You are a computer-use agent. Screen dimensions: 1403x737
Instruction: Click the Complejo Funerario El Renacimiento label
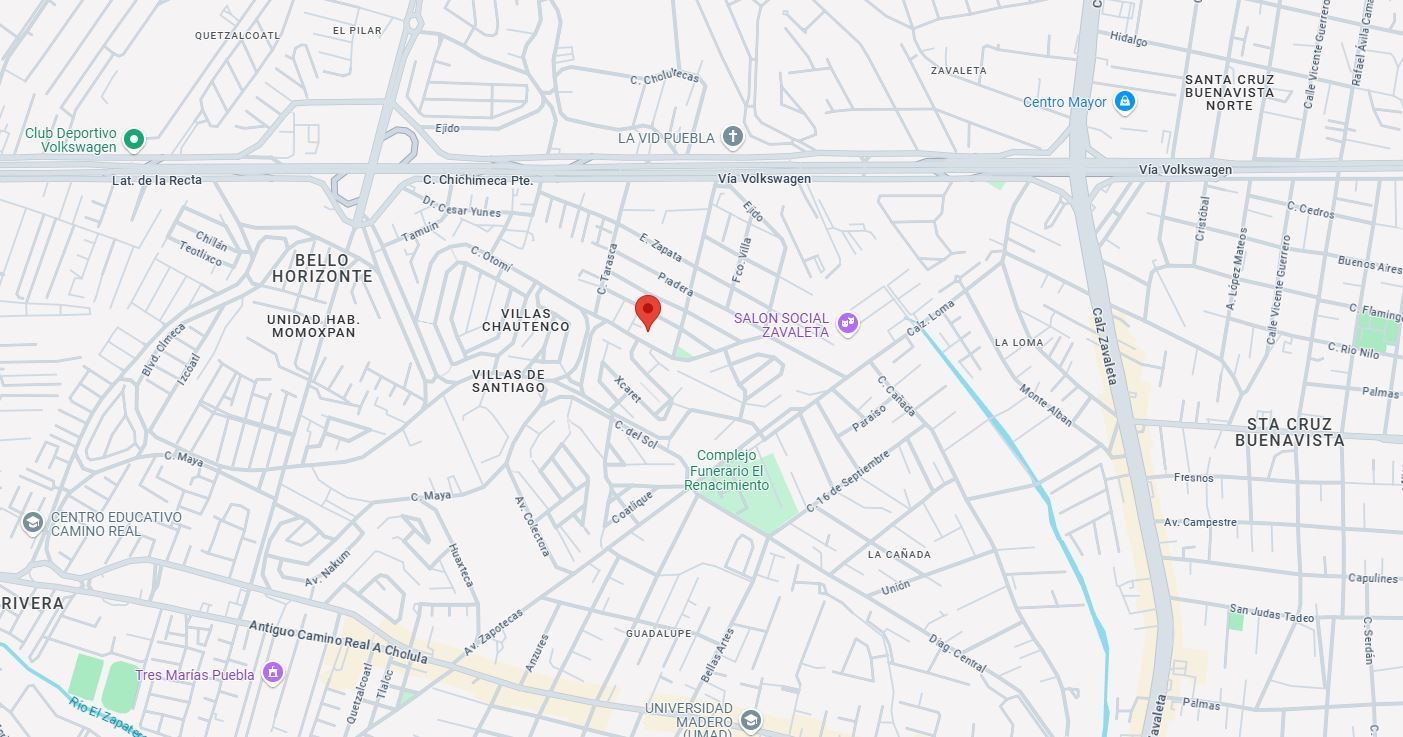coord(727,470)
